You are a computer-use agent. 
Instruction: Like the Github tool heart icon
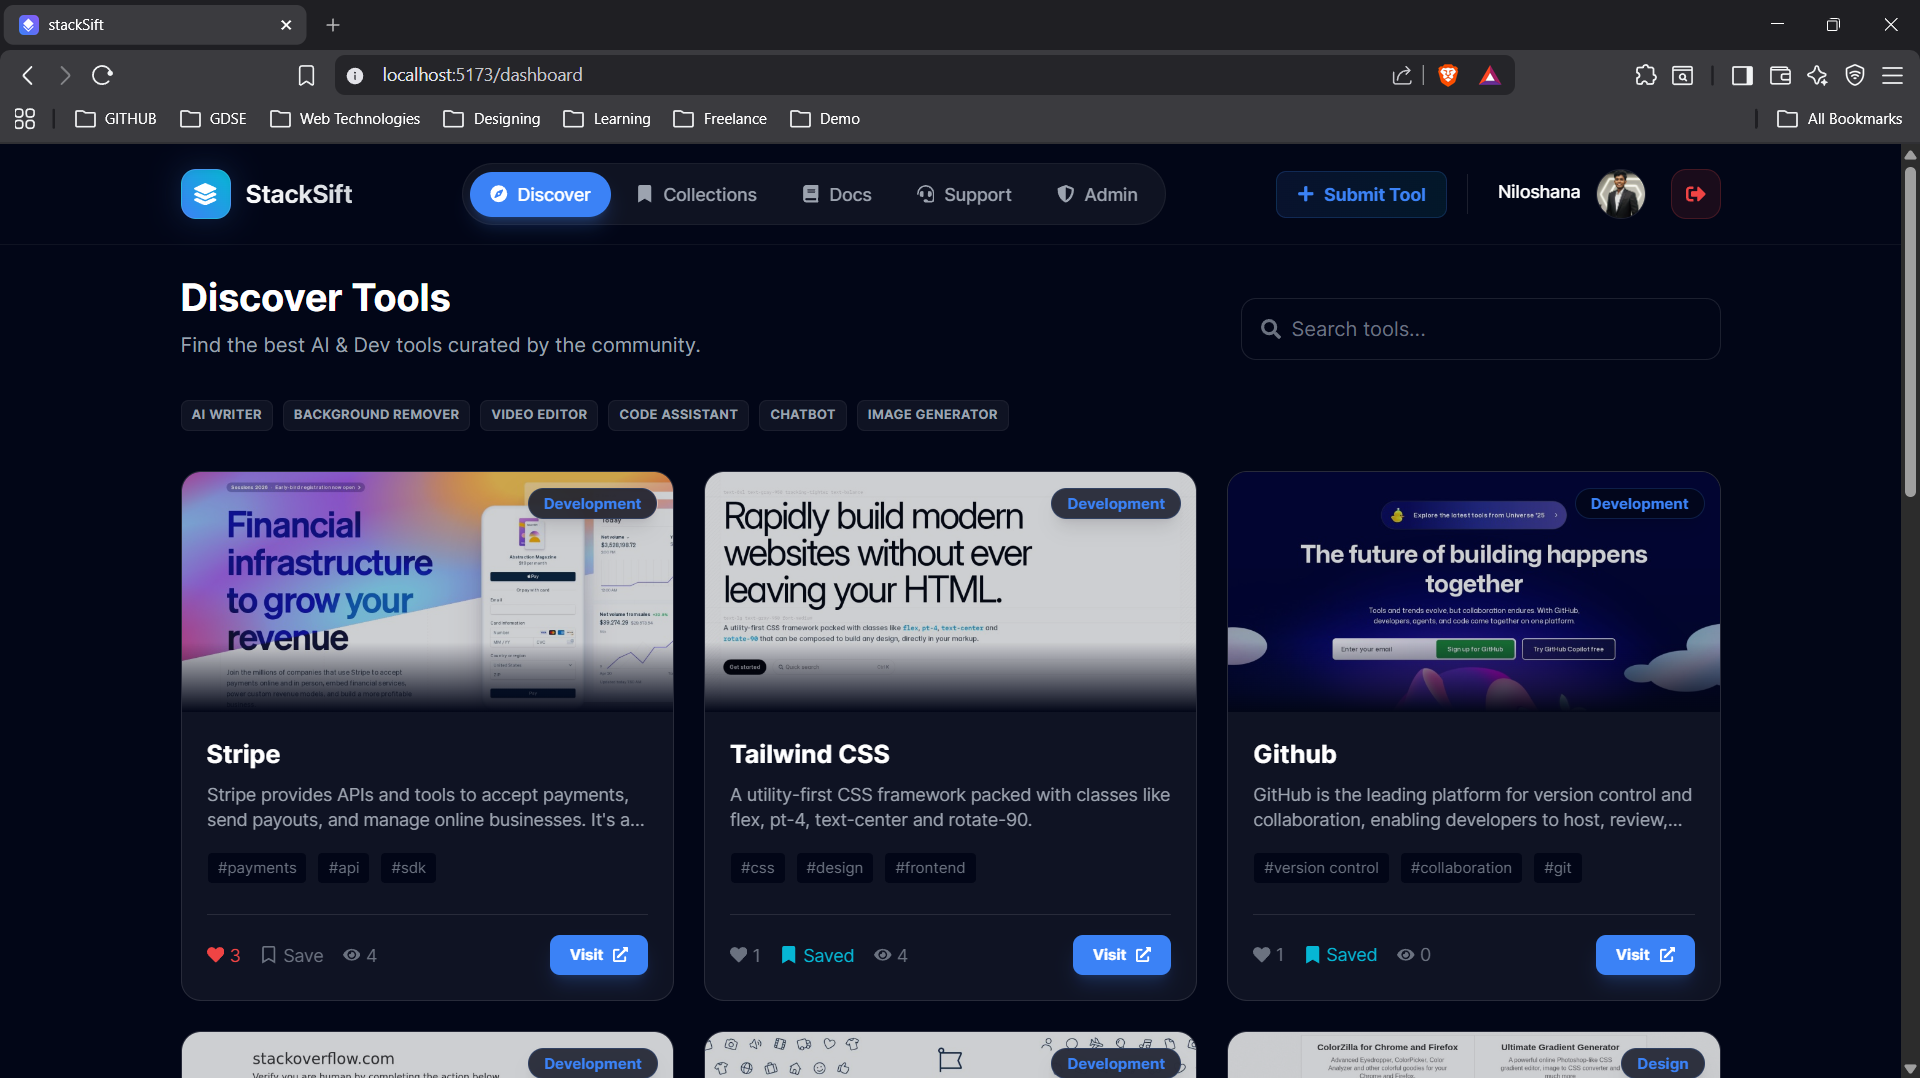point(1261,955)
